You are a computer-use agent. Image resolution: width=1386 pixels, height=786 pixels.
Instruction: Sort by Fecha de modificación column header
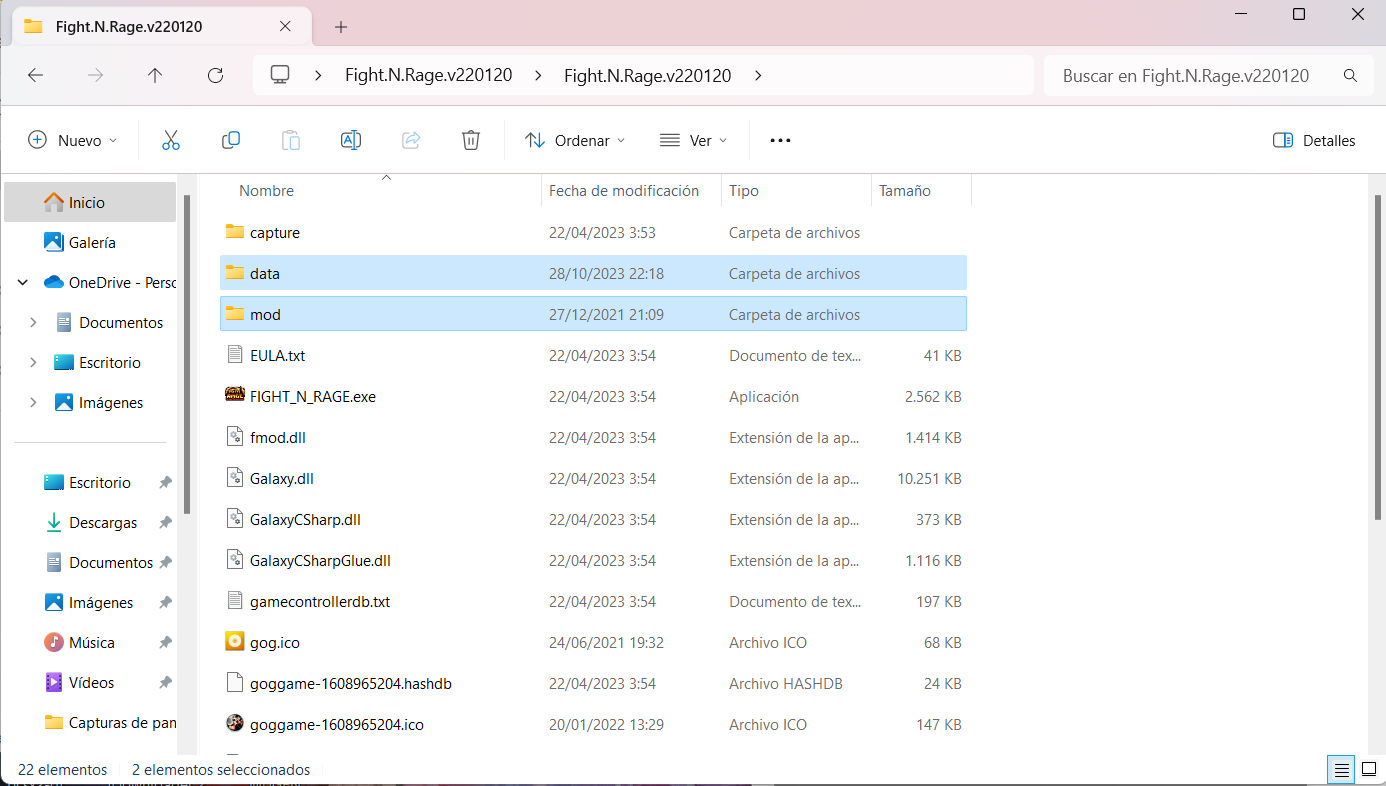(623, 190)
